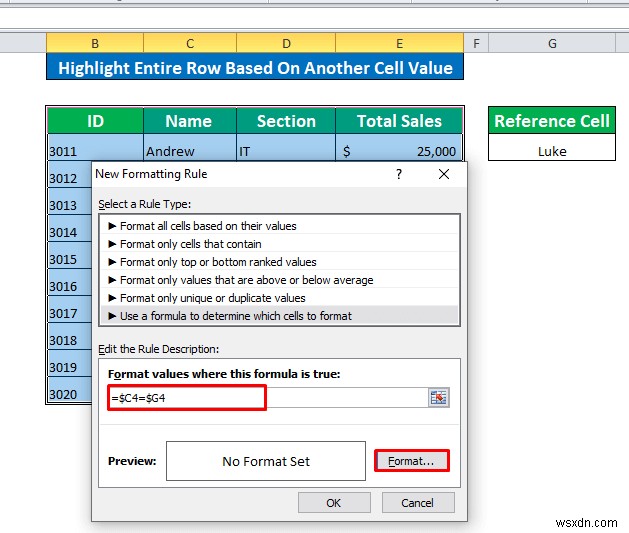Click the Total Sales header cell
This screenshot has height=533, width=629.
(x=399, y=121)
